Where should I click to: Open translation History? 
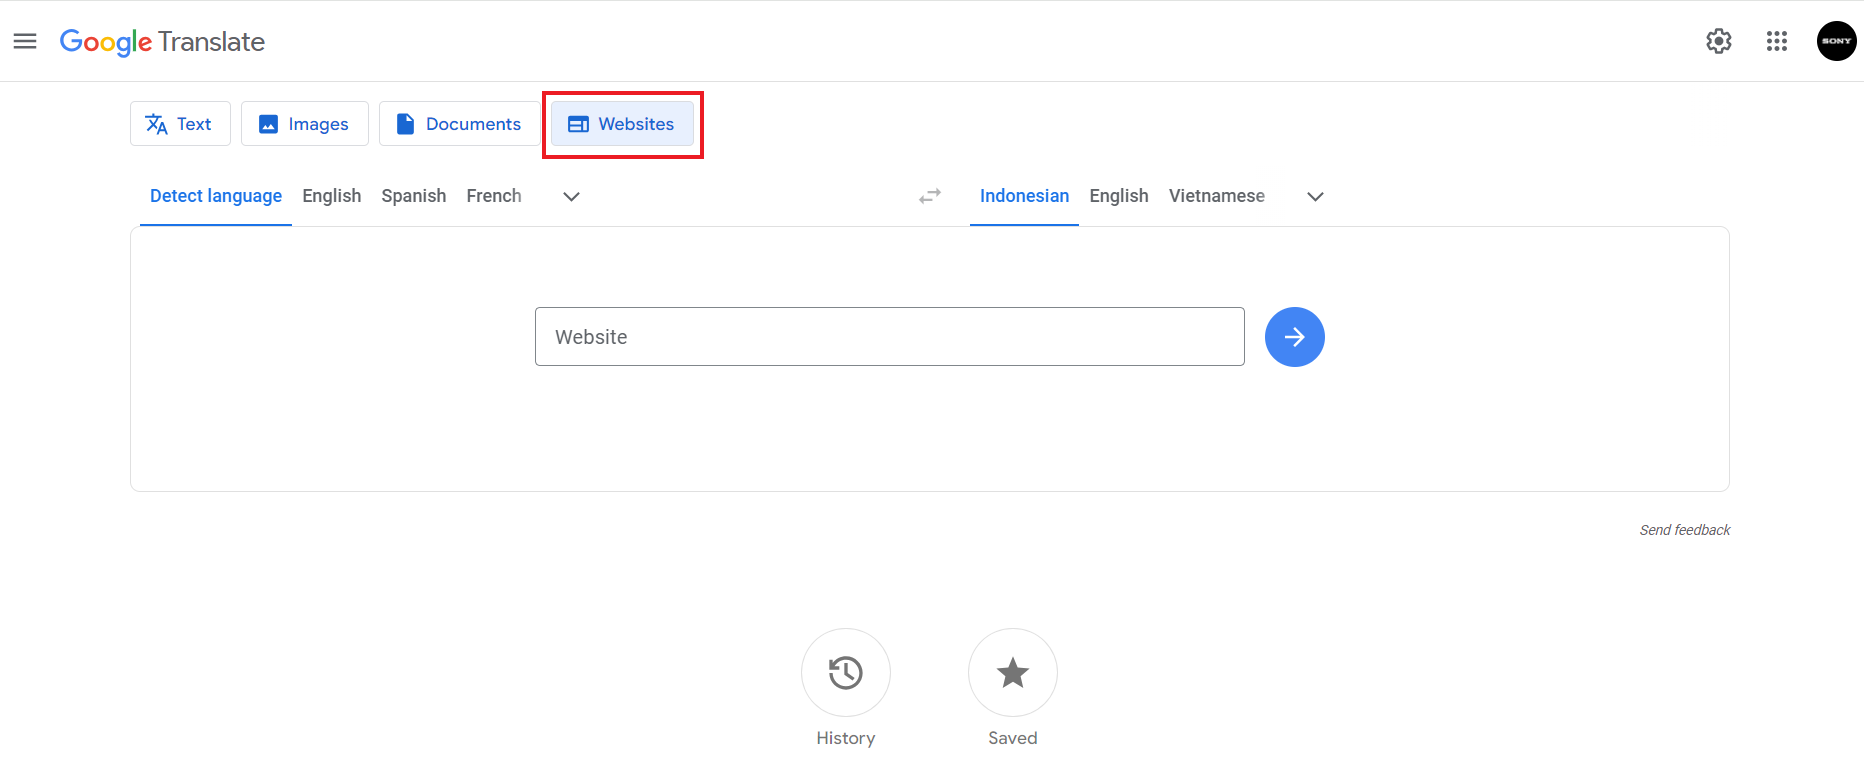point(845,673)
